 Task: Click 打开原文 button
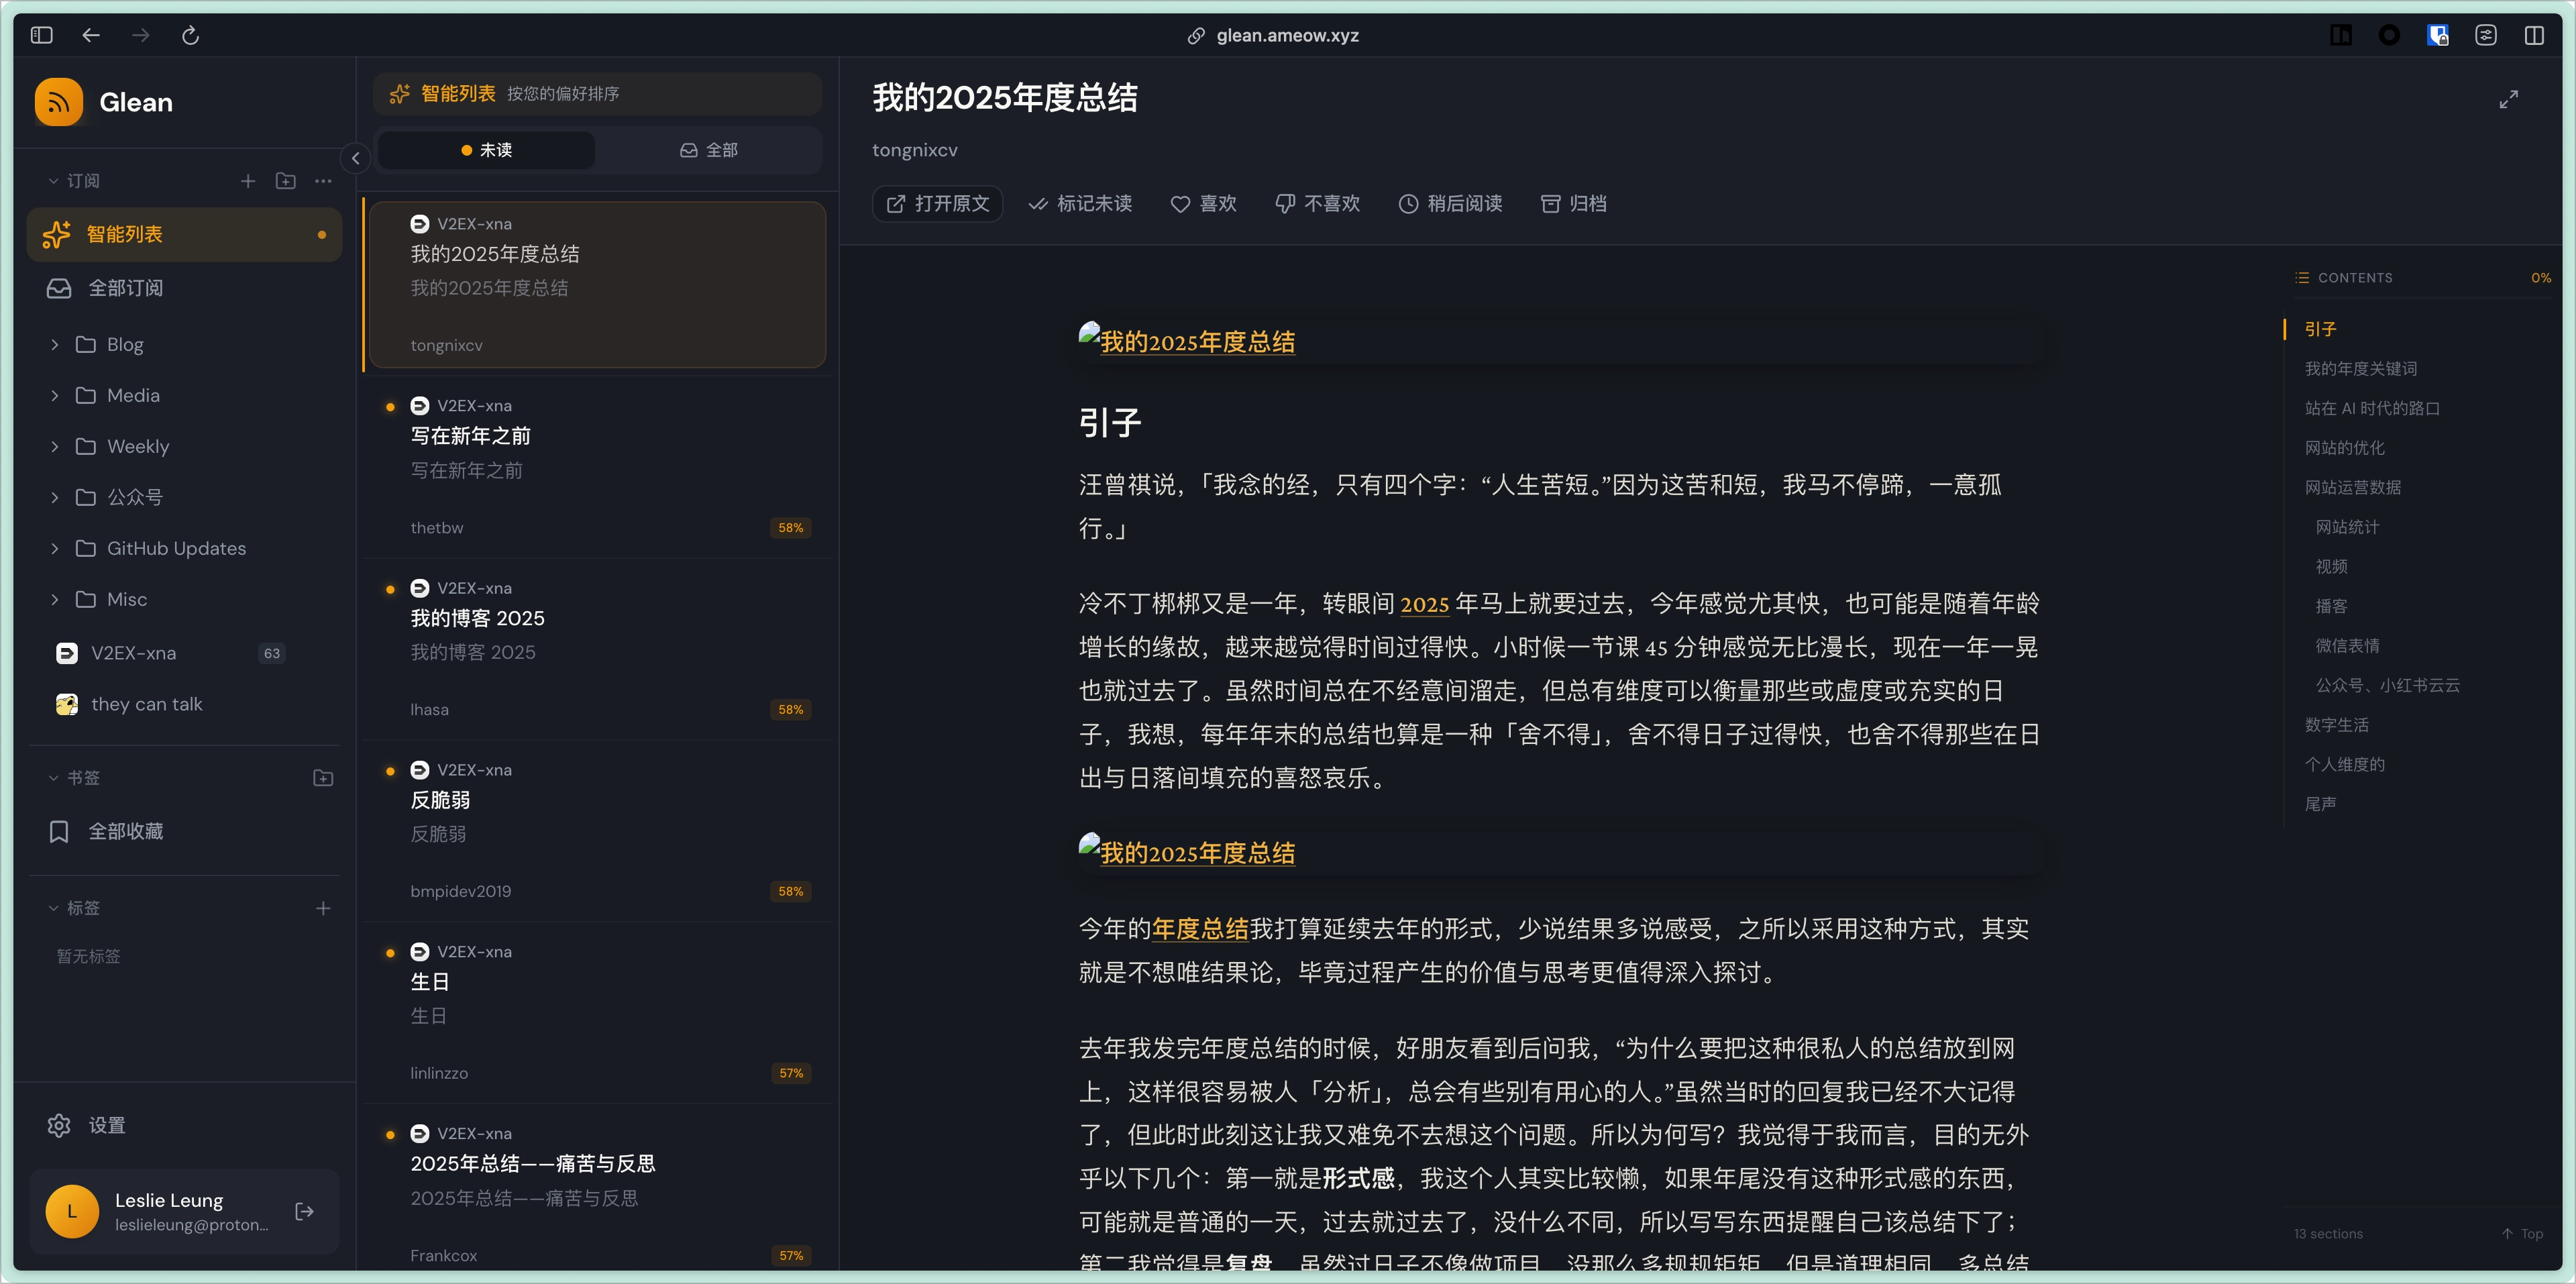coord(937,204)
